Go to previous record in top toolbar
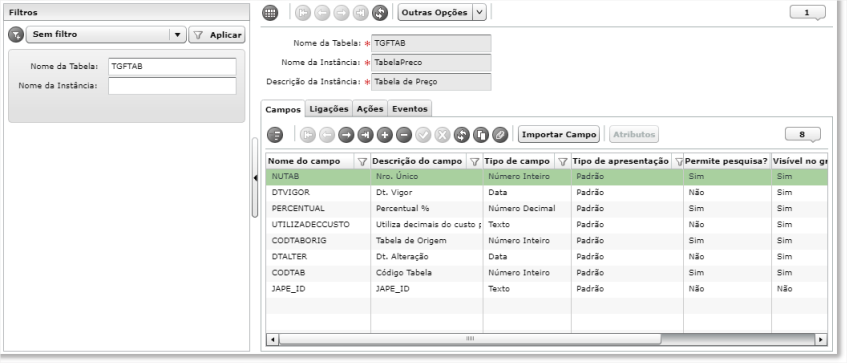 point(322,13)
